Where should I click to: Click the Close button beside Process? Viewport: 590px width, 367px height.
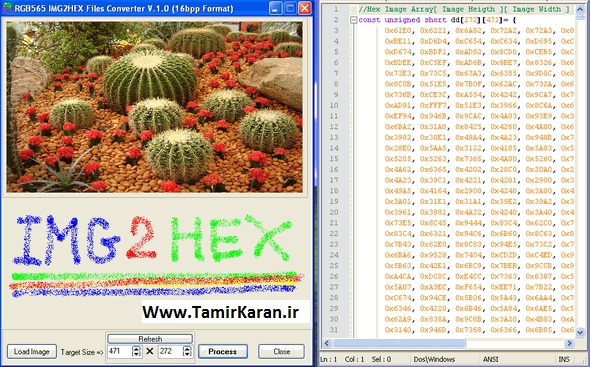281,352
